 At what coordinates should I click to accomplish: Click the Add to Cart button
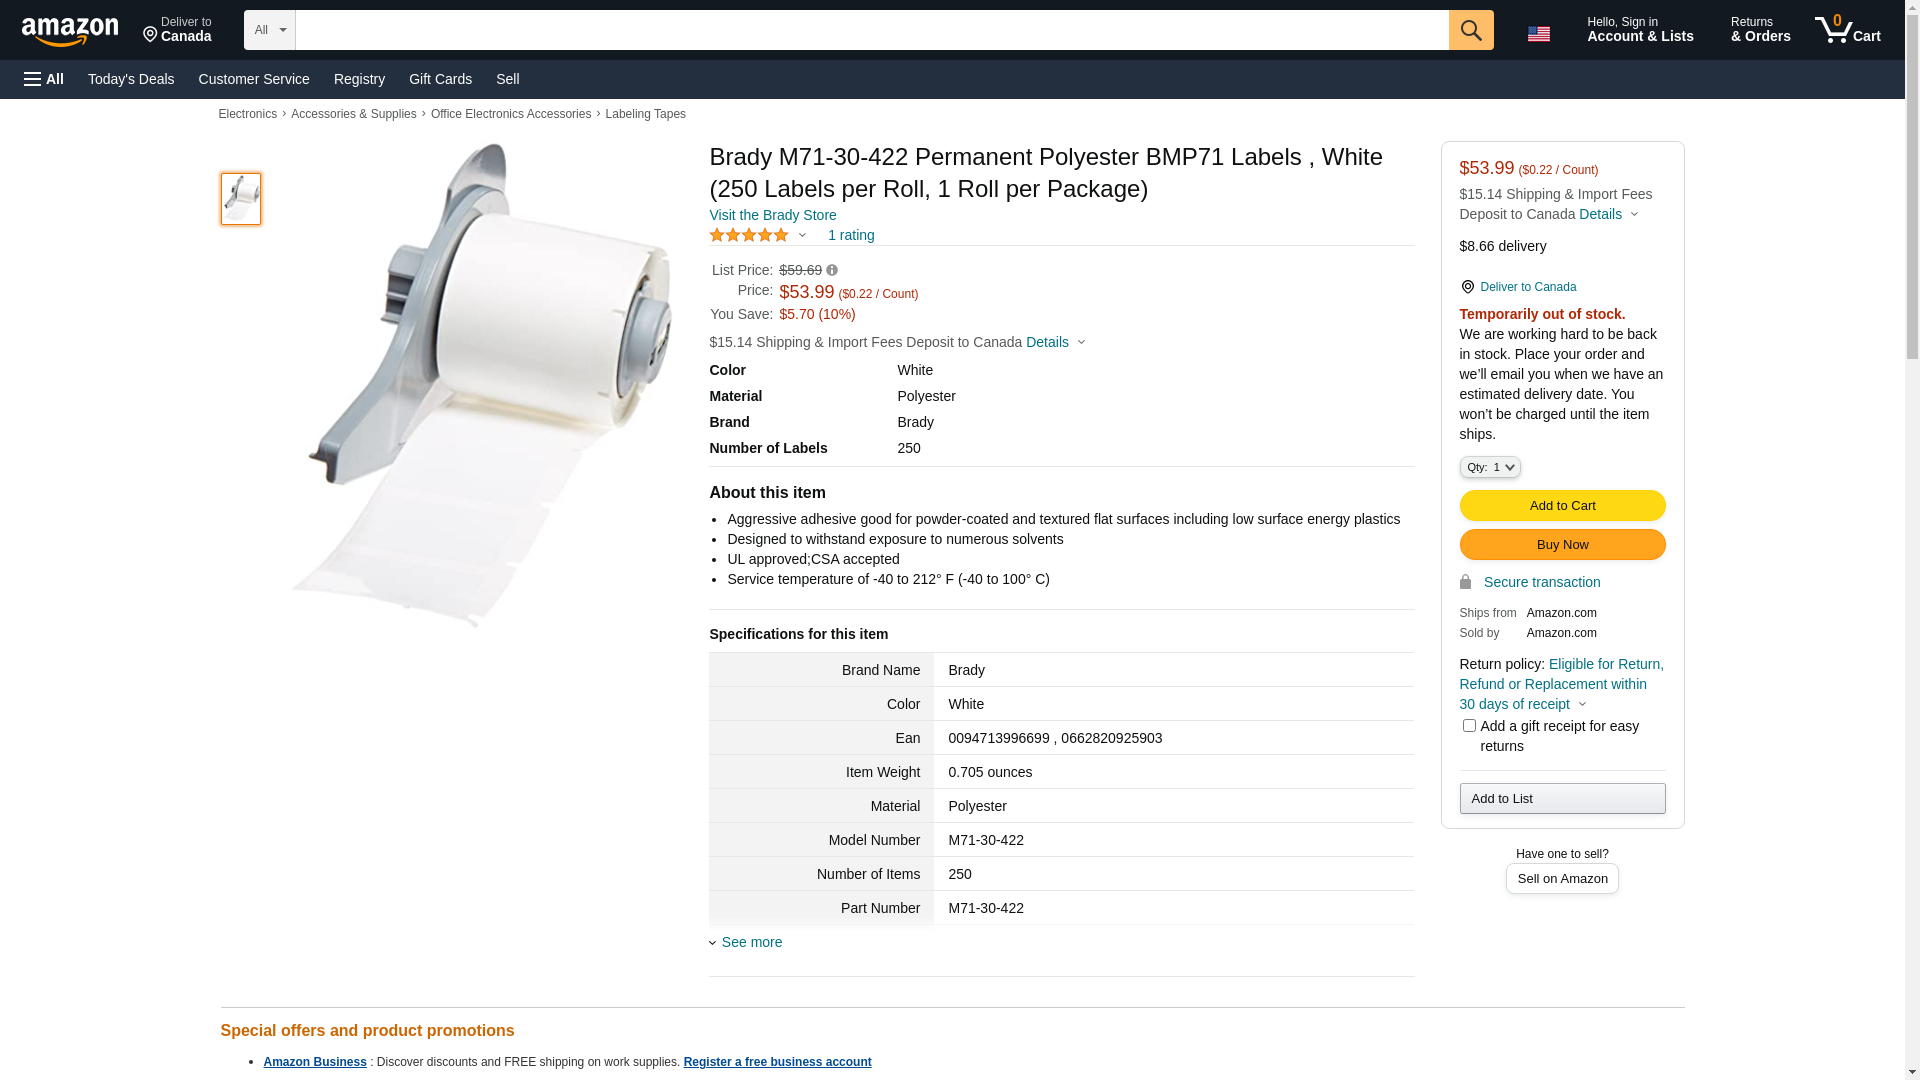point(1562,505)
